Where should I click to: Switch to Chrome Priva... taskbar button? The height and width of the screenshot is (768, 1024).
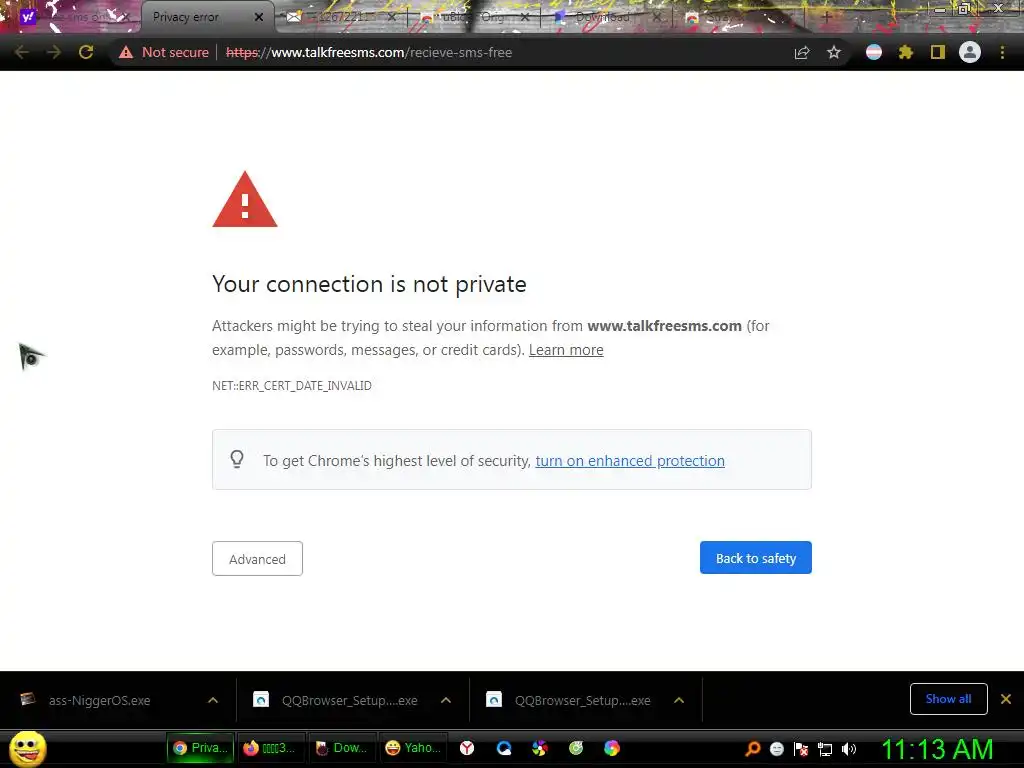[200, 748]
